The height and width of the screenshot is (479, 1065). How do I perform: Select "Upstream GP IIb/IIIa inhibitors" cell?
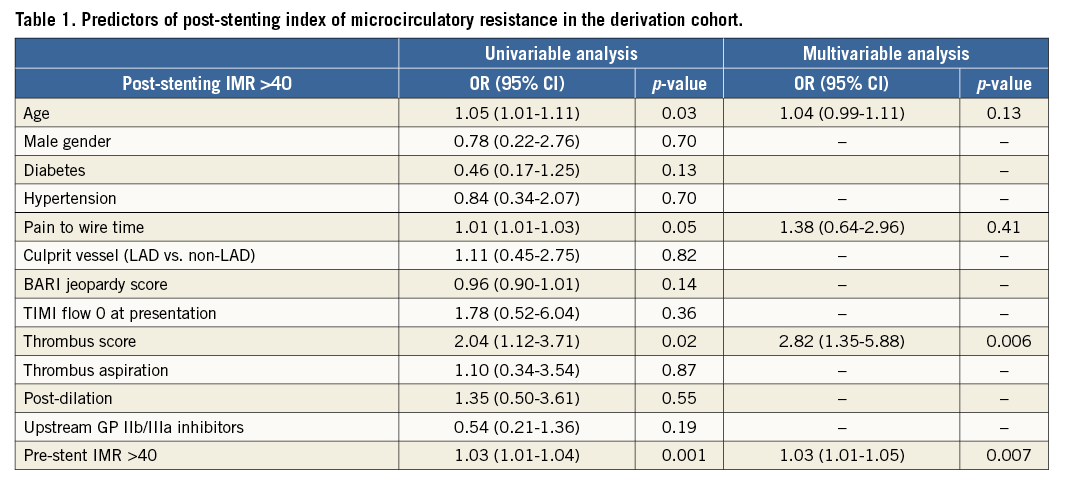tap(126, 427)
